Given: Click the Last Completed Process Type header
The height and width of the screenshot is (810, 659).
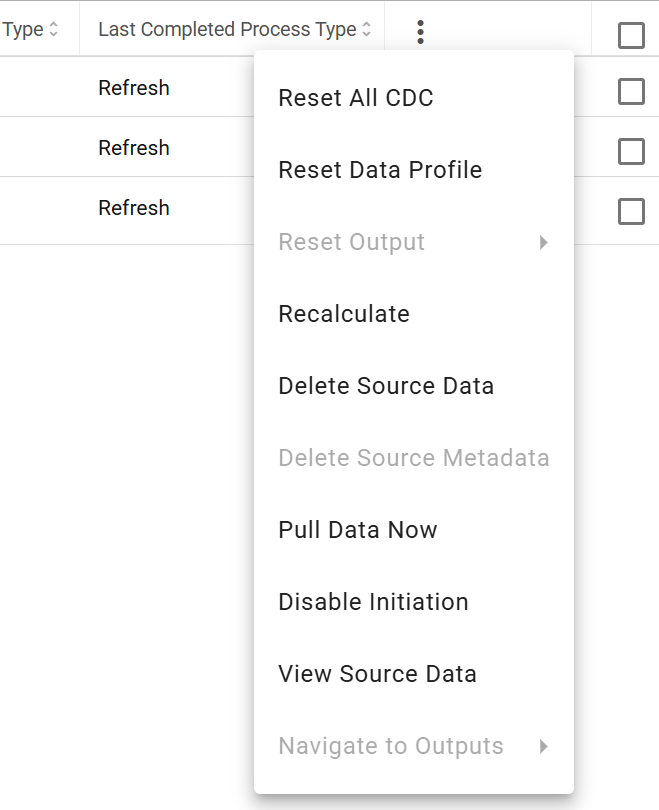Looking at the screenshot, I should [x=227, y=29].
